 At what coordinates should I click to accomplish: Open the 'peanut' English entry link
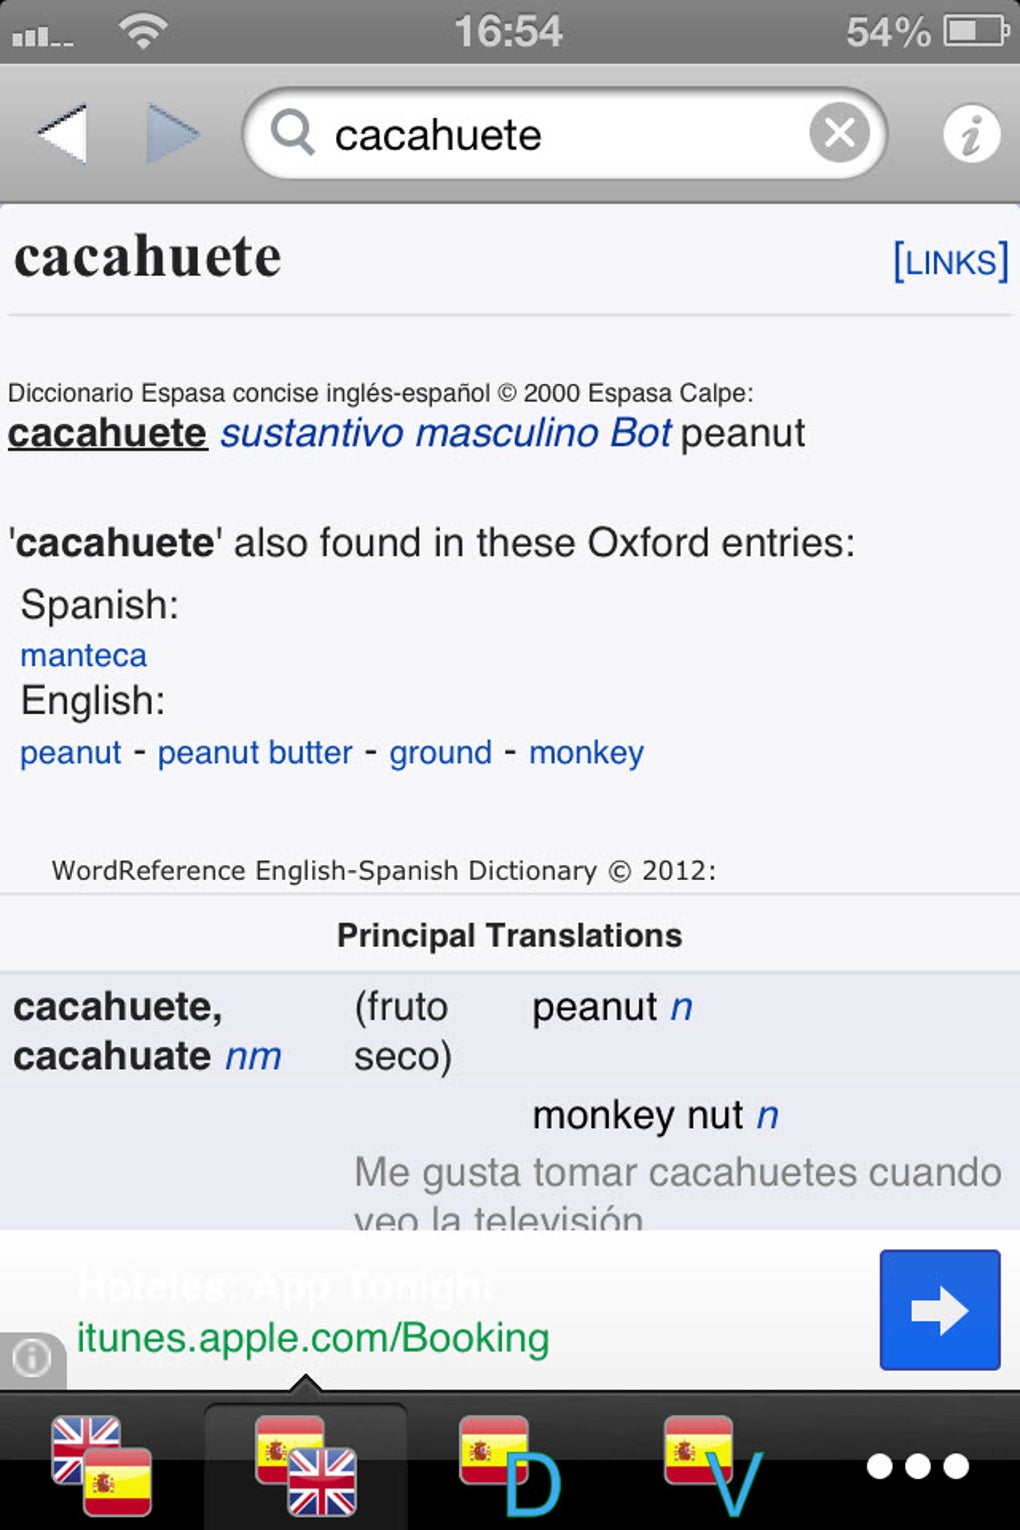[x=71, y=752]
